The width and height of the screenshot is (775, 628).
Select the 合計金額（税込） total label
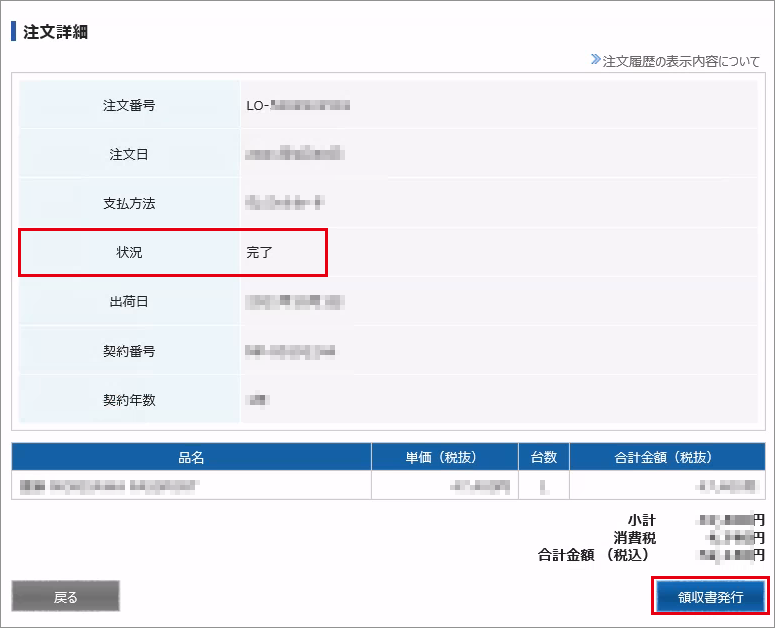tap(594, 555)
